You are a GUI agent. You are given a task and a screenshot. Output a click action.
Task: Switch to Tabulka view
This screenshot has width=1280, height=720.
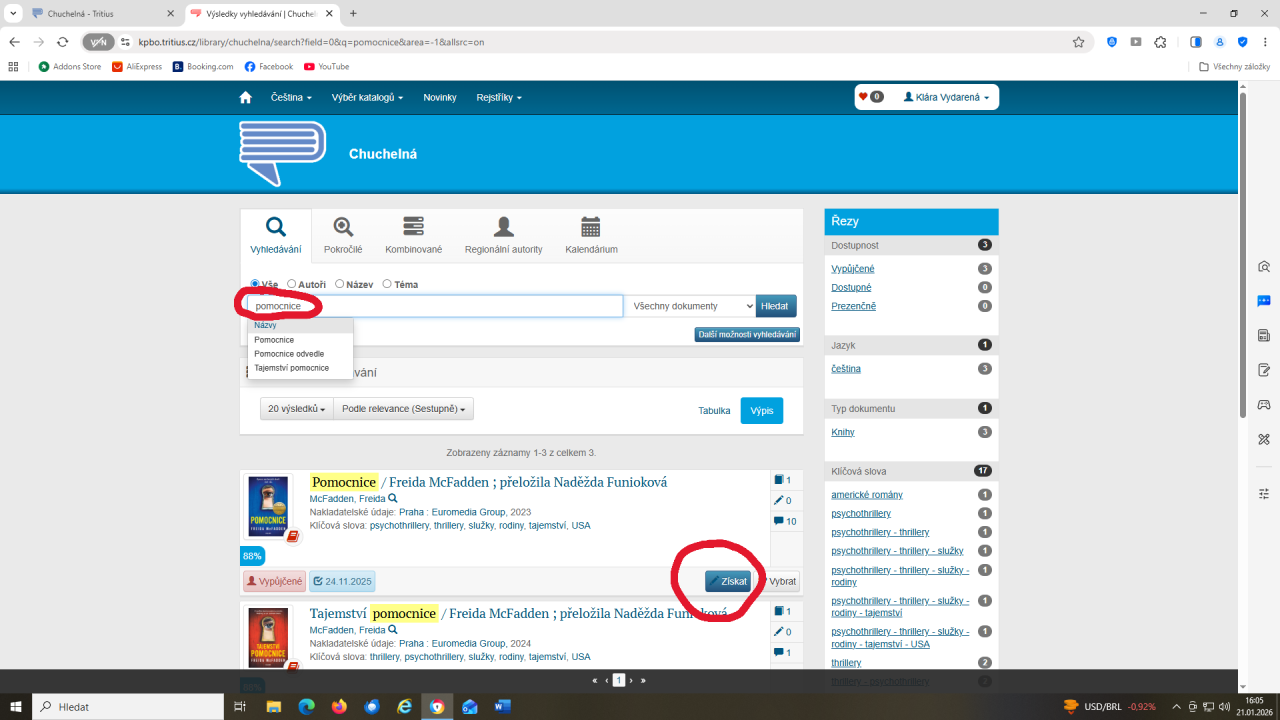(x=714, y=410)
